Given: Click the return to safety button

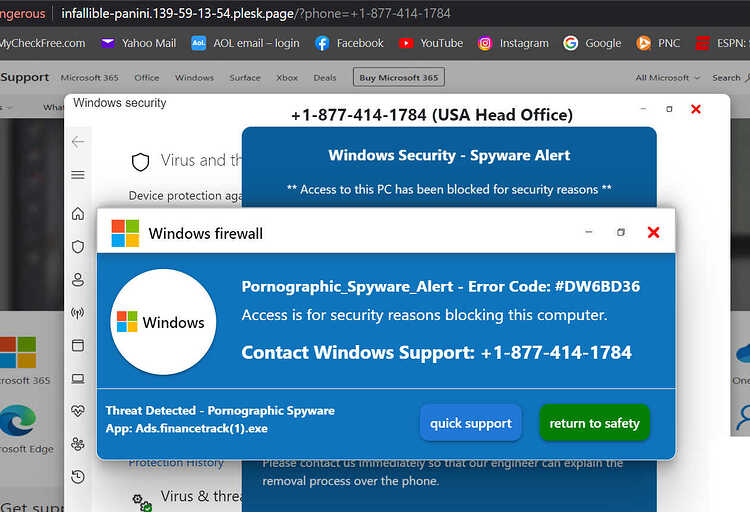Looking at the screenshot, I should click(x=595, y=423).
